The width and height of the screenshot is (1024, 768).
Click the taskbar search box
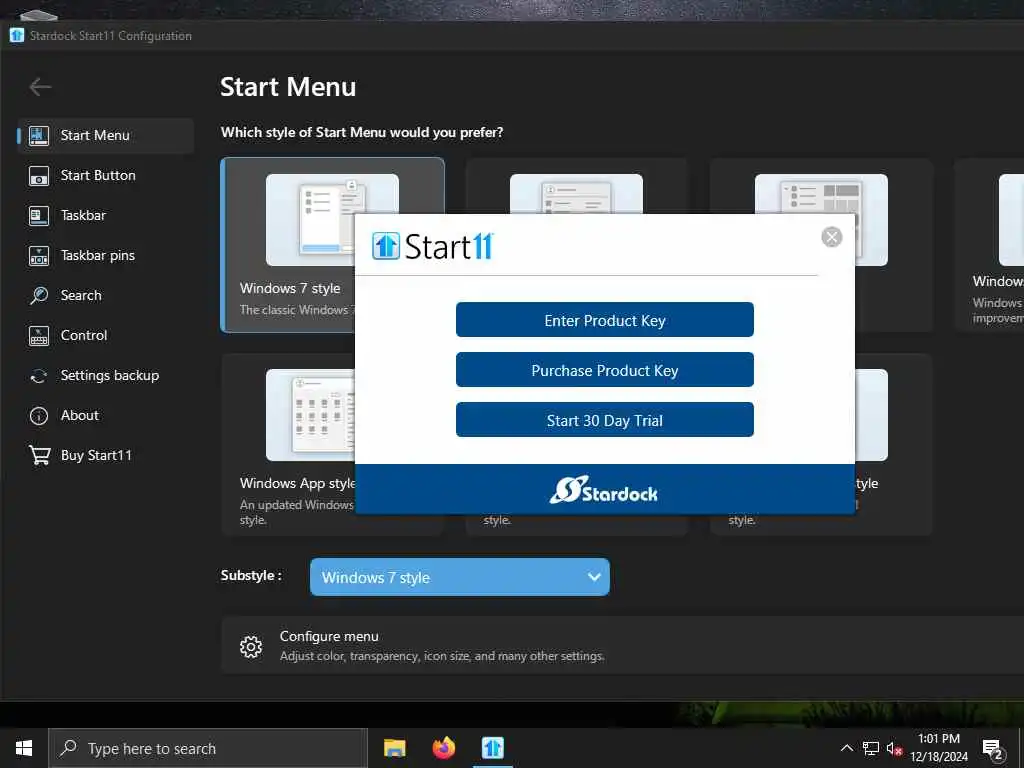click(x=208, y=748)
